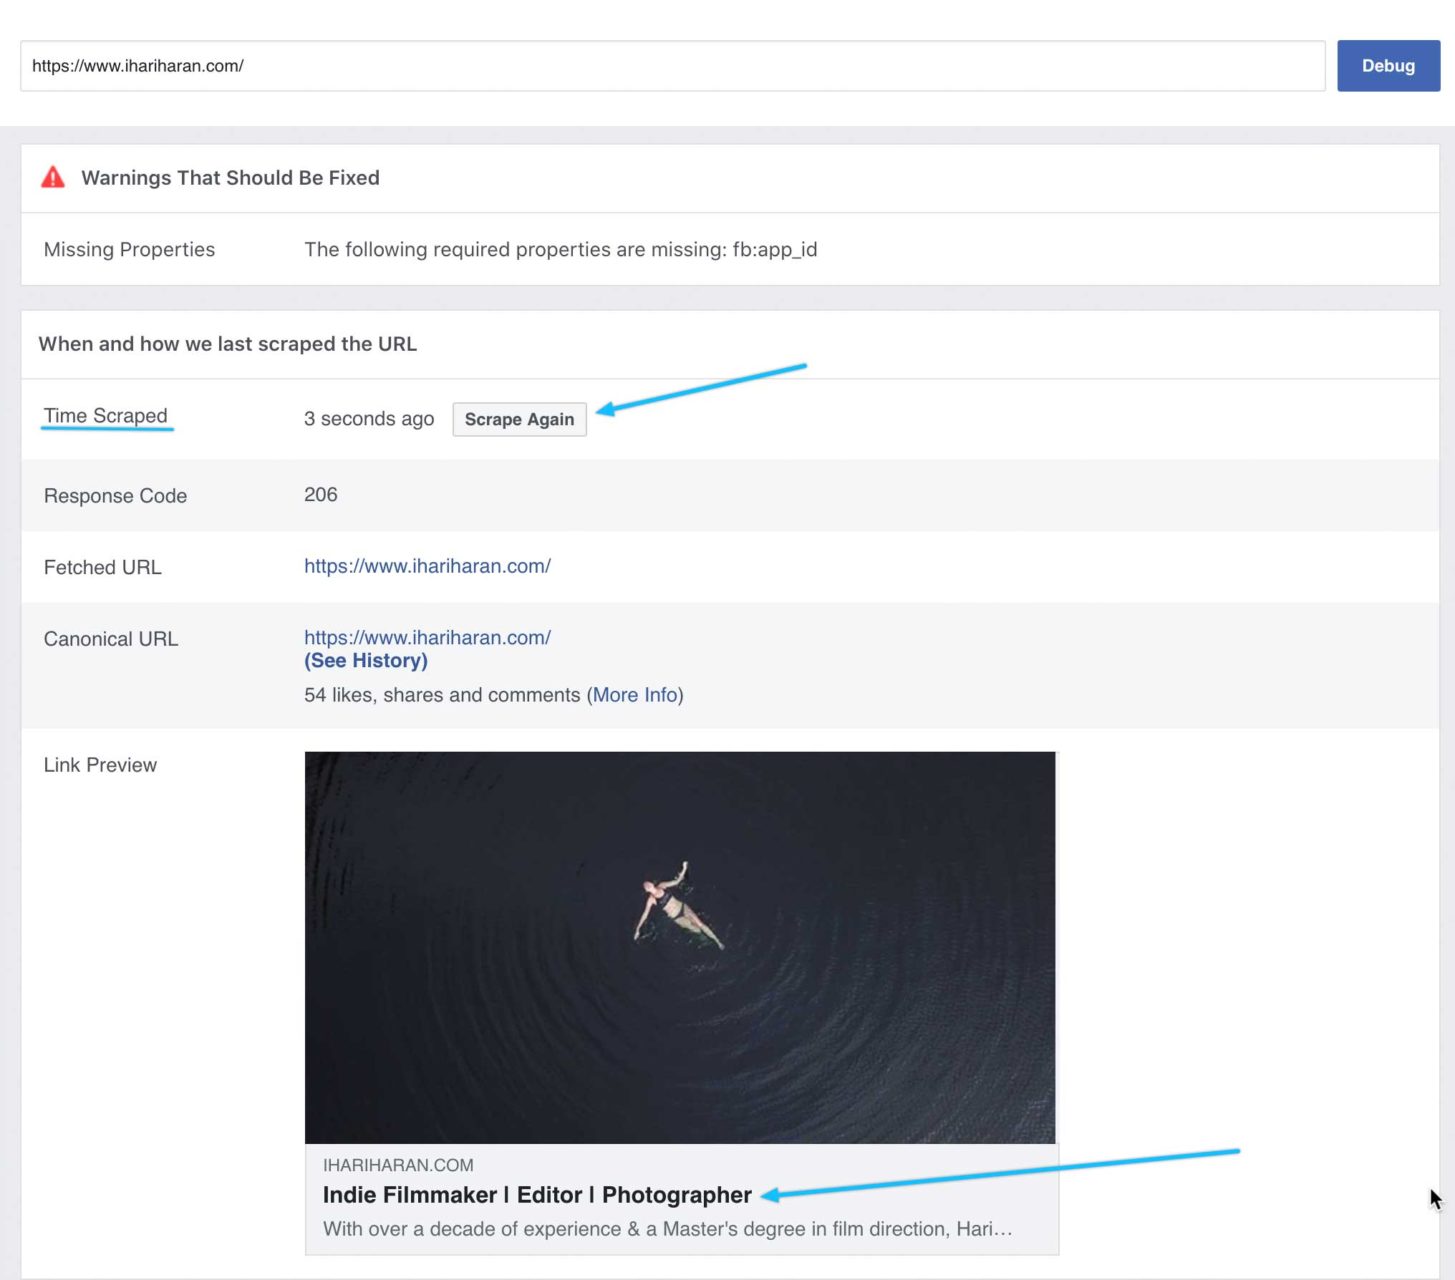Image resolution: width=1455 pixels, height=1280 pixels.
Task: Click the response code value 206
Action: click(321, 495)
